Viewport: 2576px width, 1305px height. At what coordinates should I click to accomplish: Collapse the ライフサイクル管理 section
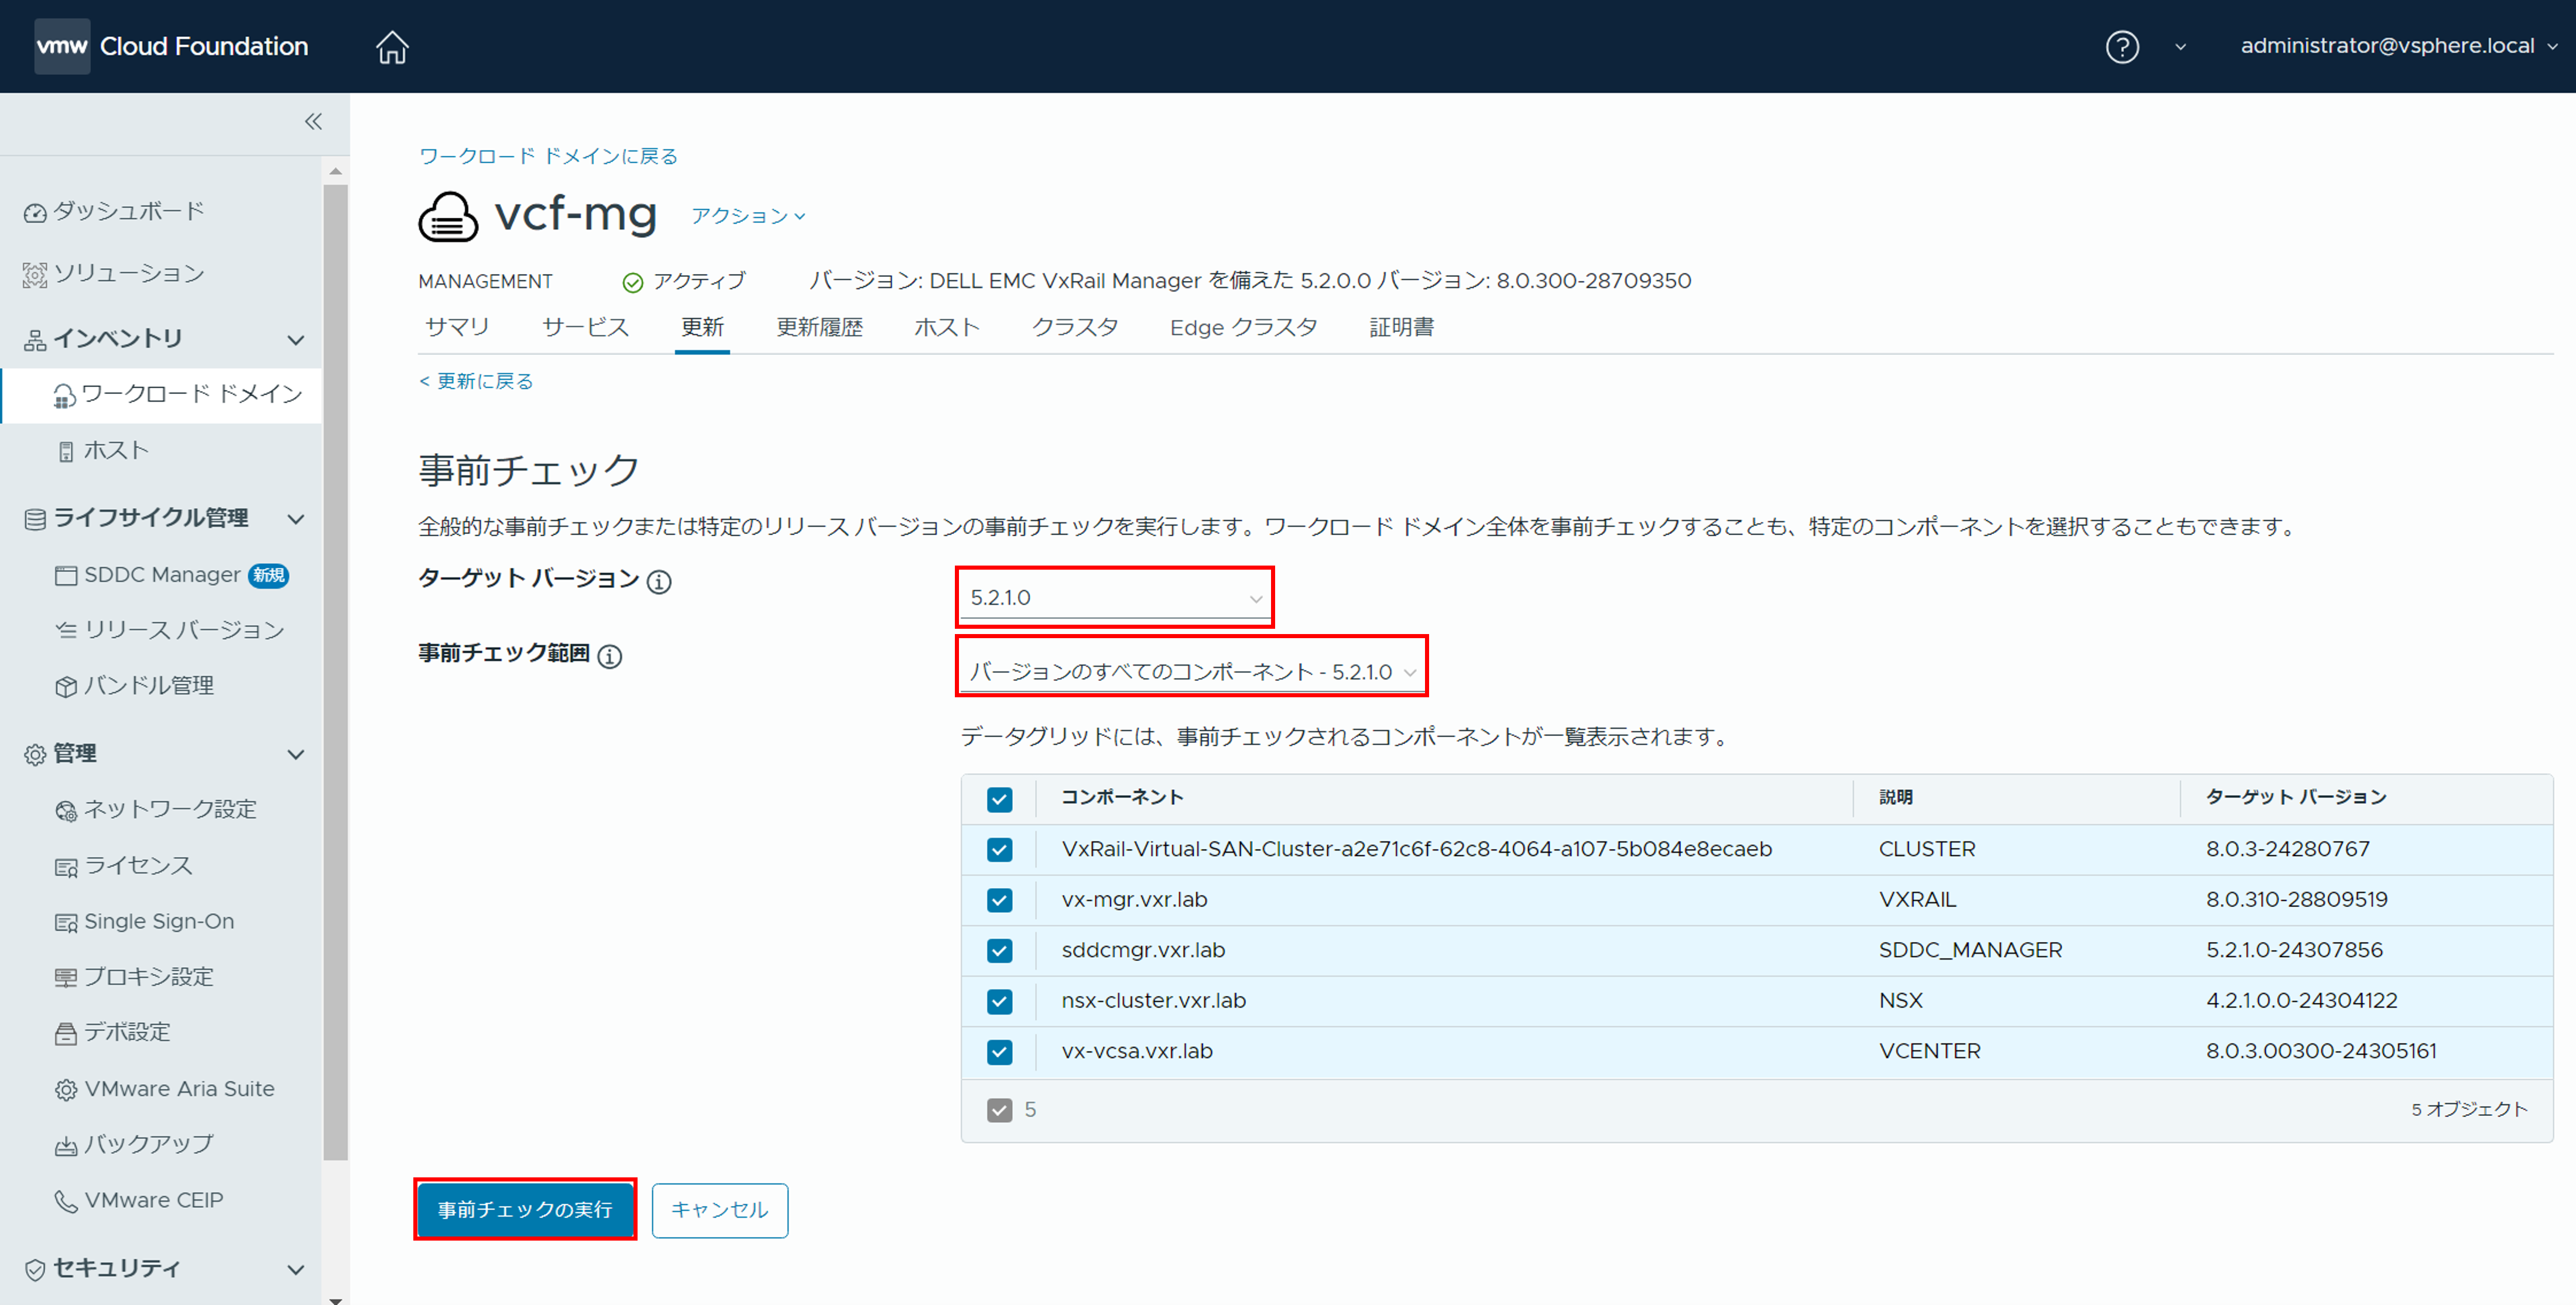pyautogui.click(x=296, y=519)
